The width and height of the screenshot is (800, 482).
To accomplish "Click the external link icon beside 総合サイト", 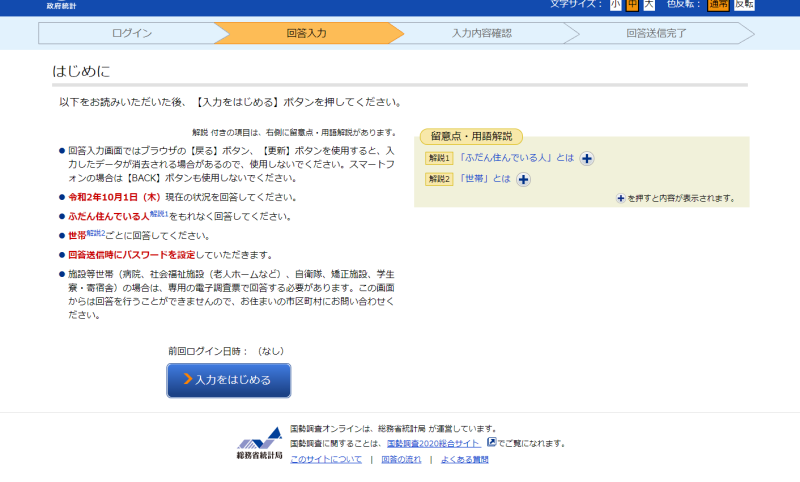I will 492,442.
